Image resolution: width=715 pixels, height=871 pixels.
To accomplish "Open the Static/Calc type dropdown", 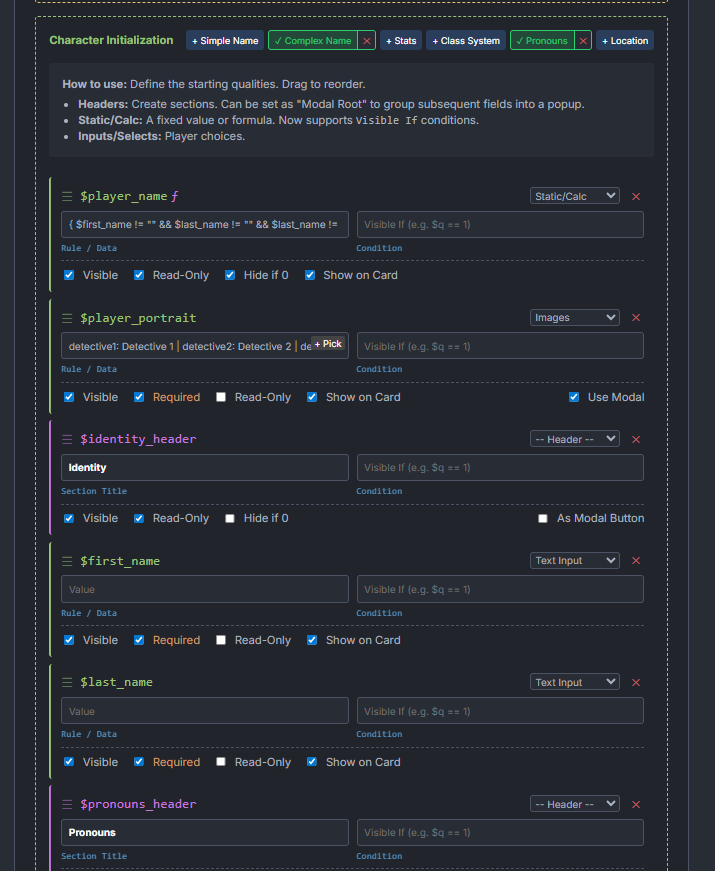I will pos(574,196).
